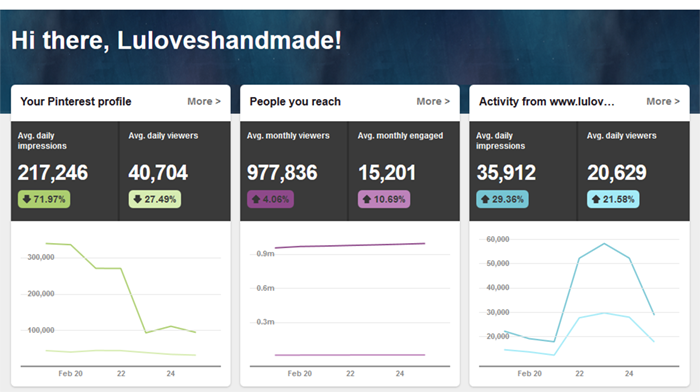Click the 50,000 axis label

tap(498, 263)
